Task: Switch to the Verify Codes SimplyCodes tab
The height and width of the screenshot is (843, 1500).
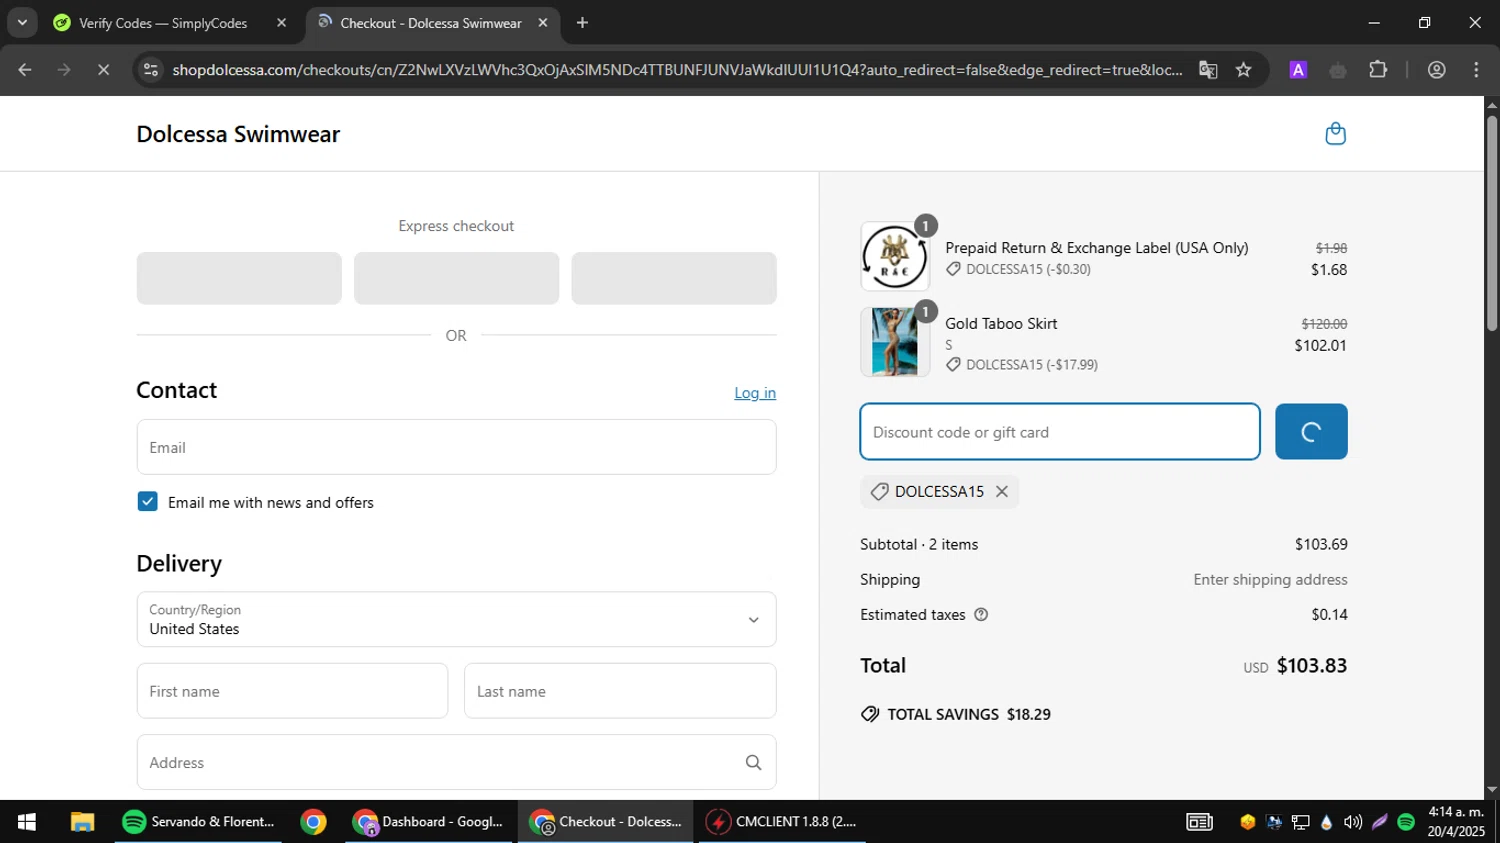Action: (x=163, y=22)
